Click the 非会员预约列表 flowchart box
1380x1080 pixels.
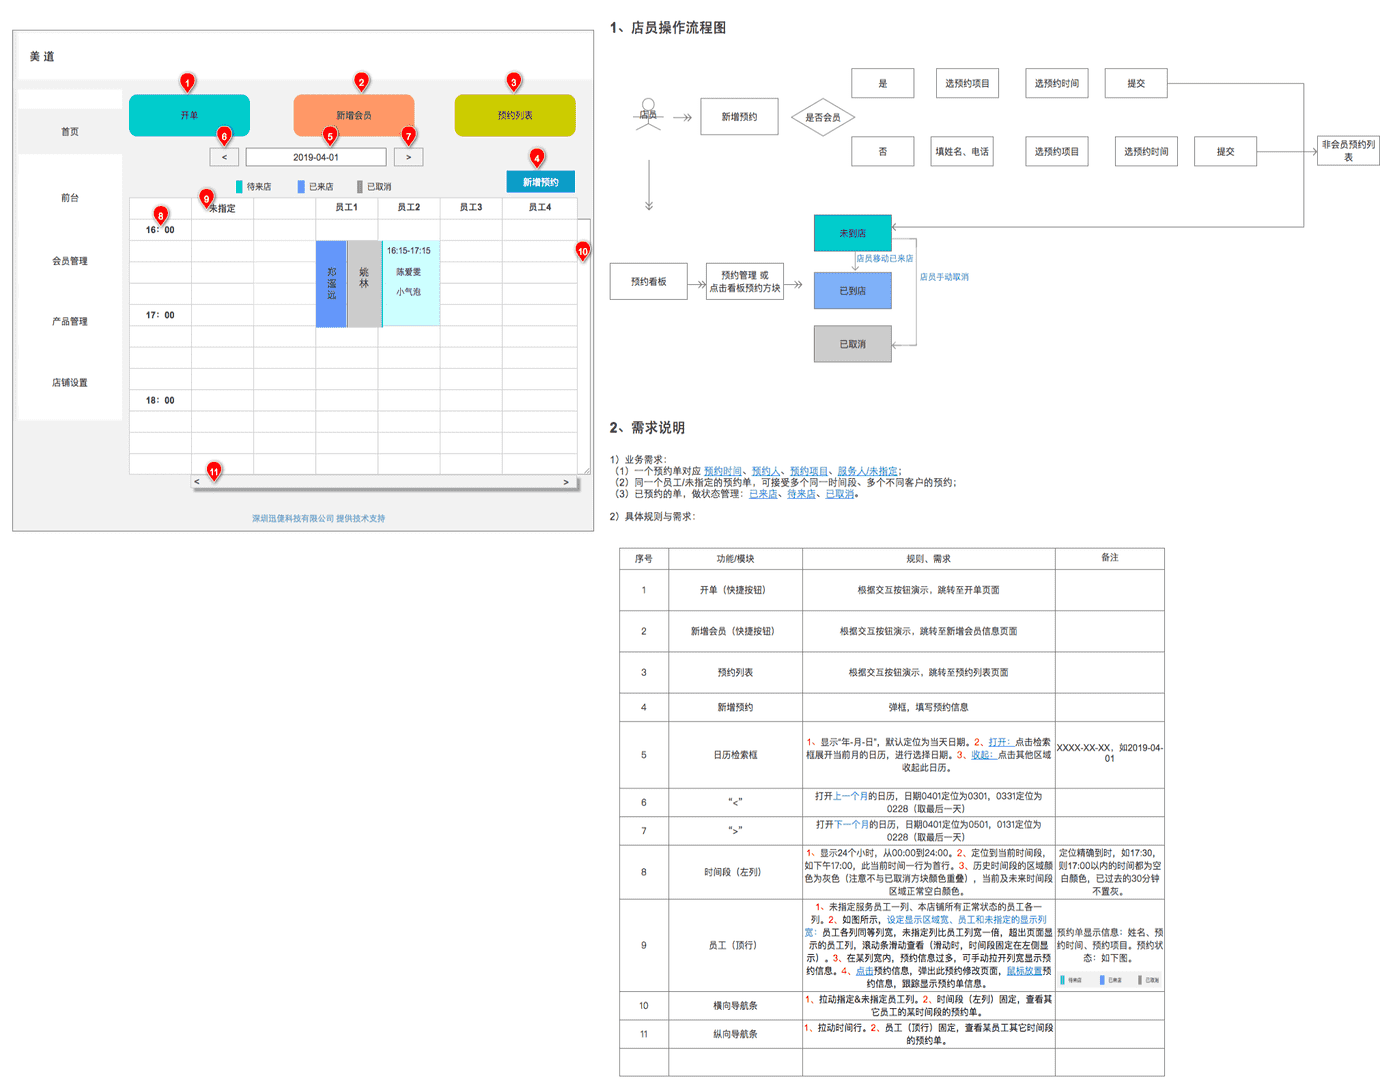click(1348, 151)
